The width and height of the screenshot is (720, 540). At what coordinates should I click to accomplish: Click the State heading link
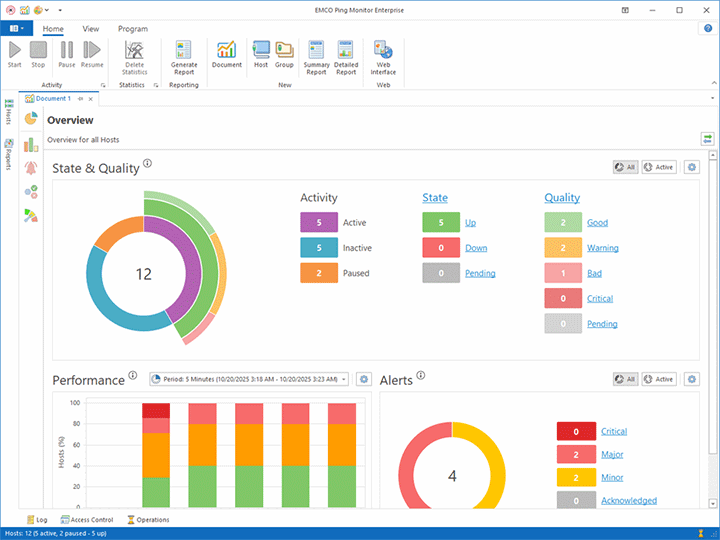click(x=435, y=198)
